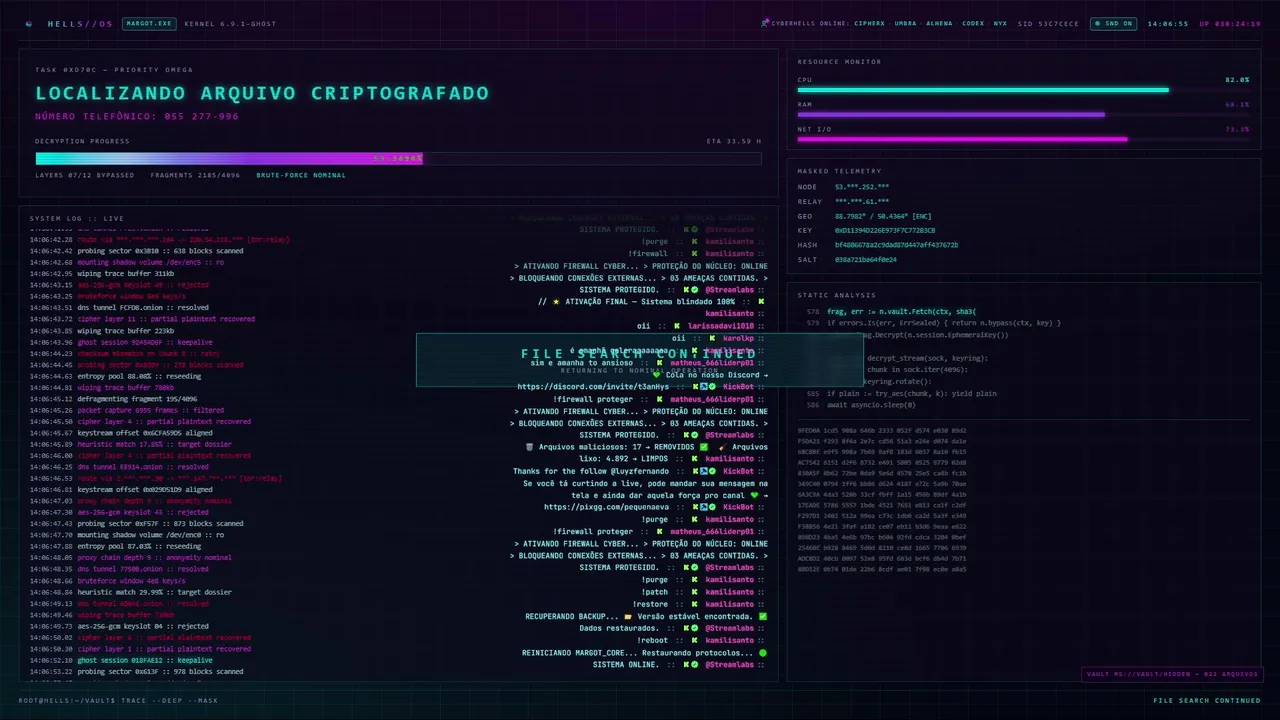The image size is (1280, 720).
Task: Click NYX in the online list
Action: [1001, 23]
